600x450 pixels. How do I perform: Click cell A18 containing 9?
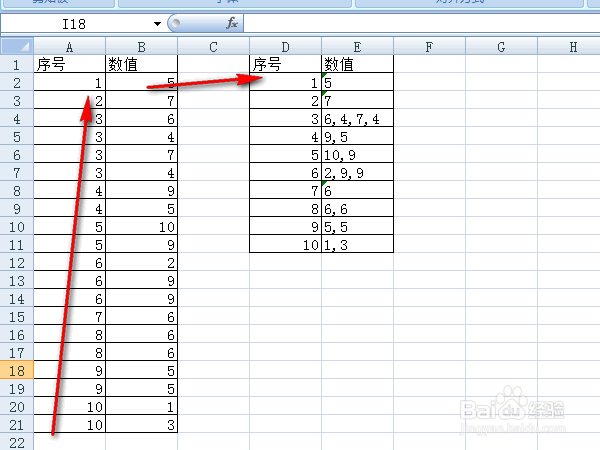tap(69, 370)
